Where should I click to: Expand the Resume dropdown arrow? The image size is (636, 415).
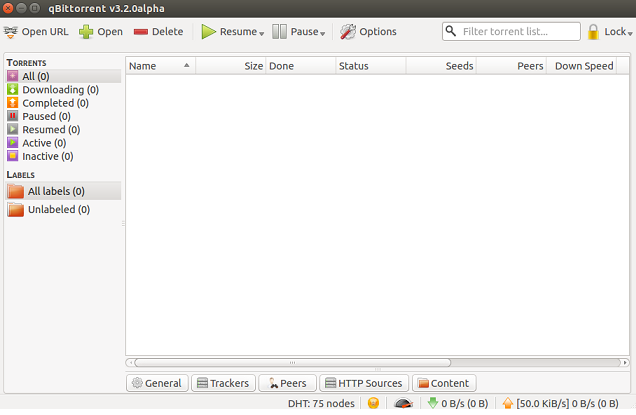(x=262, y=34)
